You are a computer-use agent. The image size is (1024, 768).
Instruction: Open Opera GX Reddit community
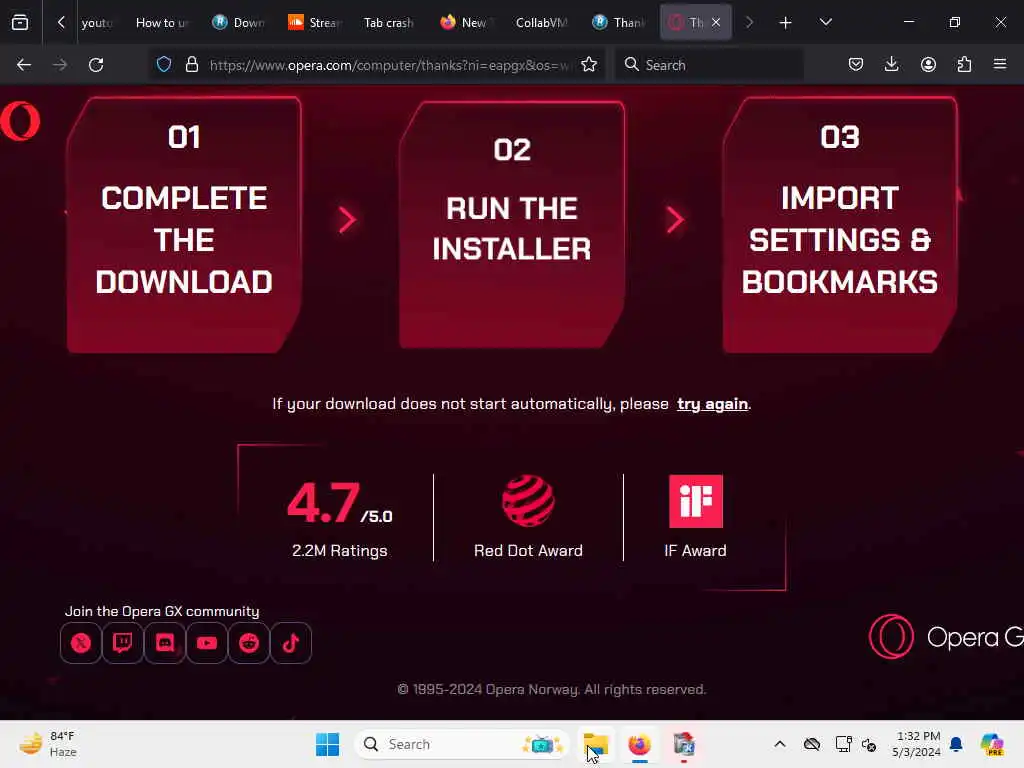pos(249,643)
